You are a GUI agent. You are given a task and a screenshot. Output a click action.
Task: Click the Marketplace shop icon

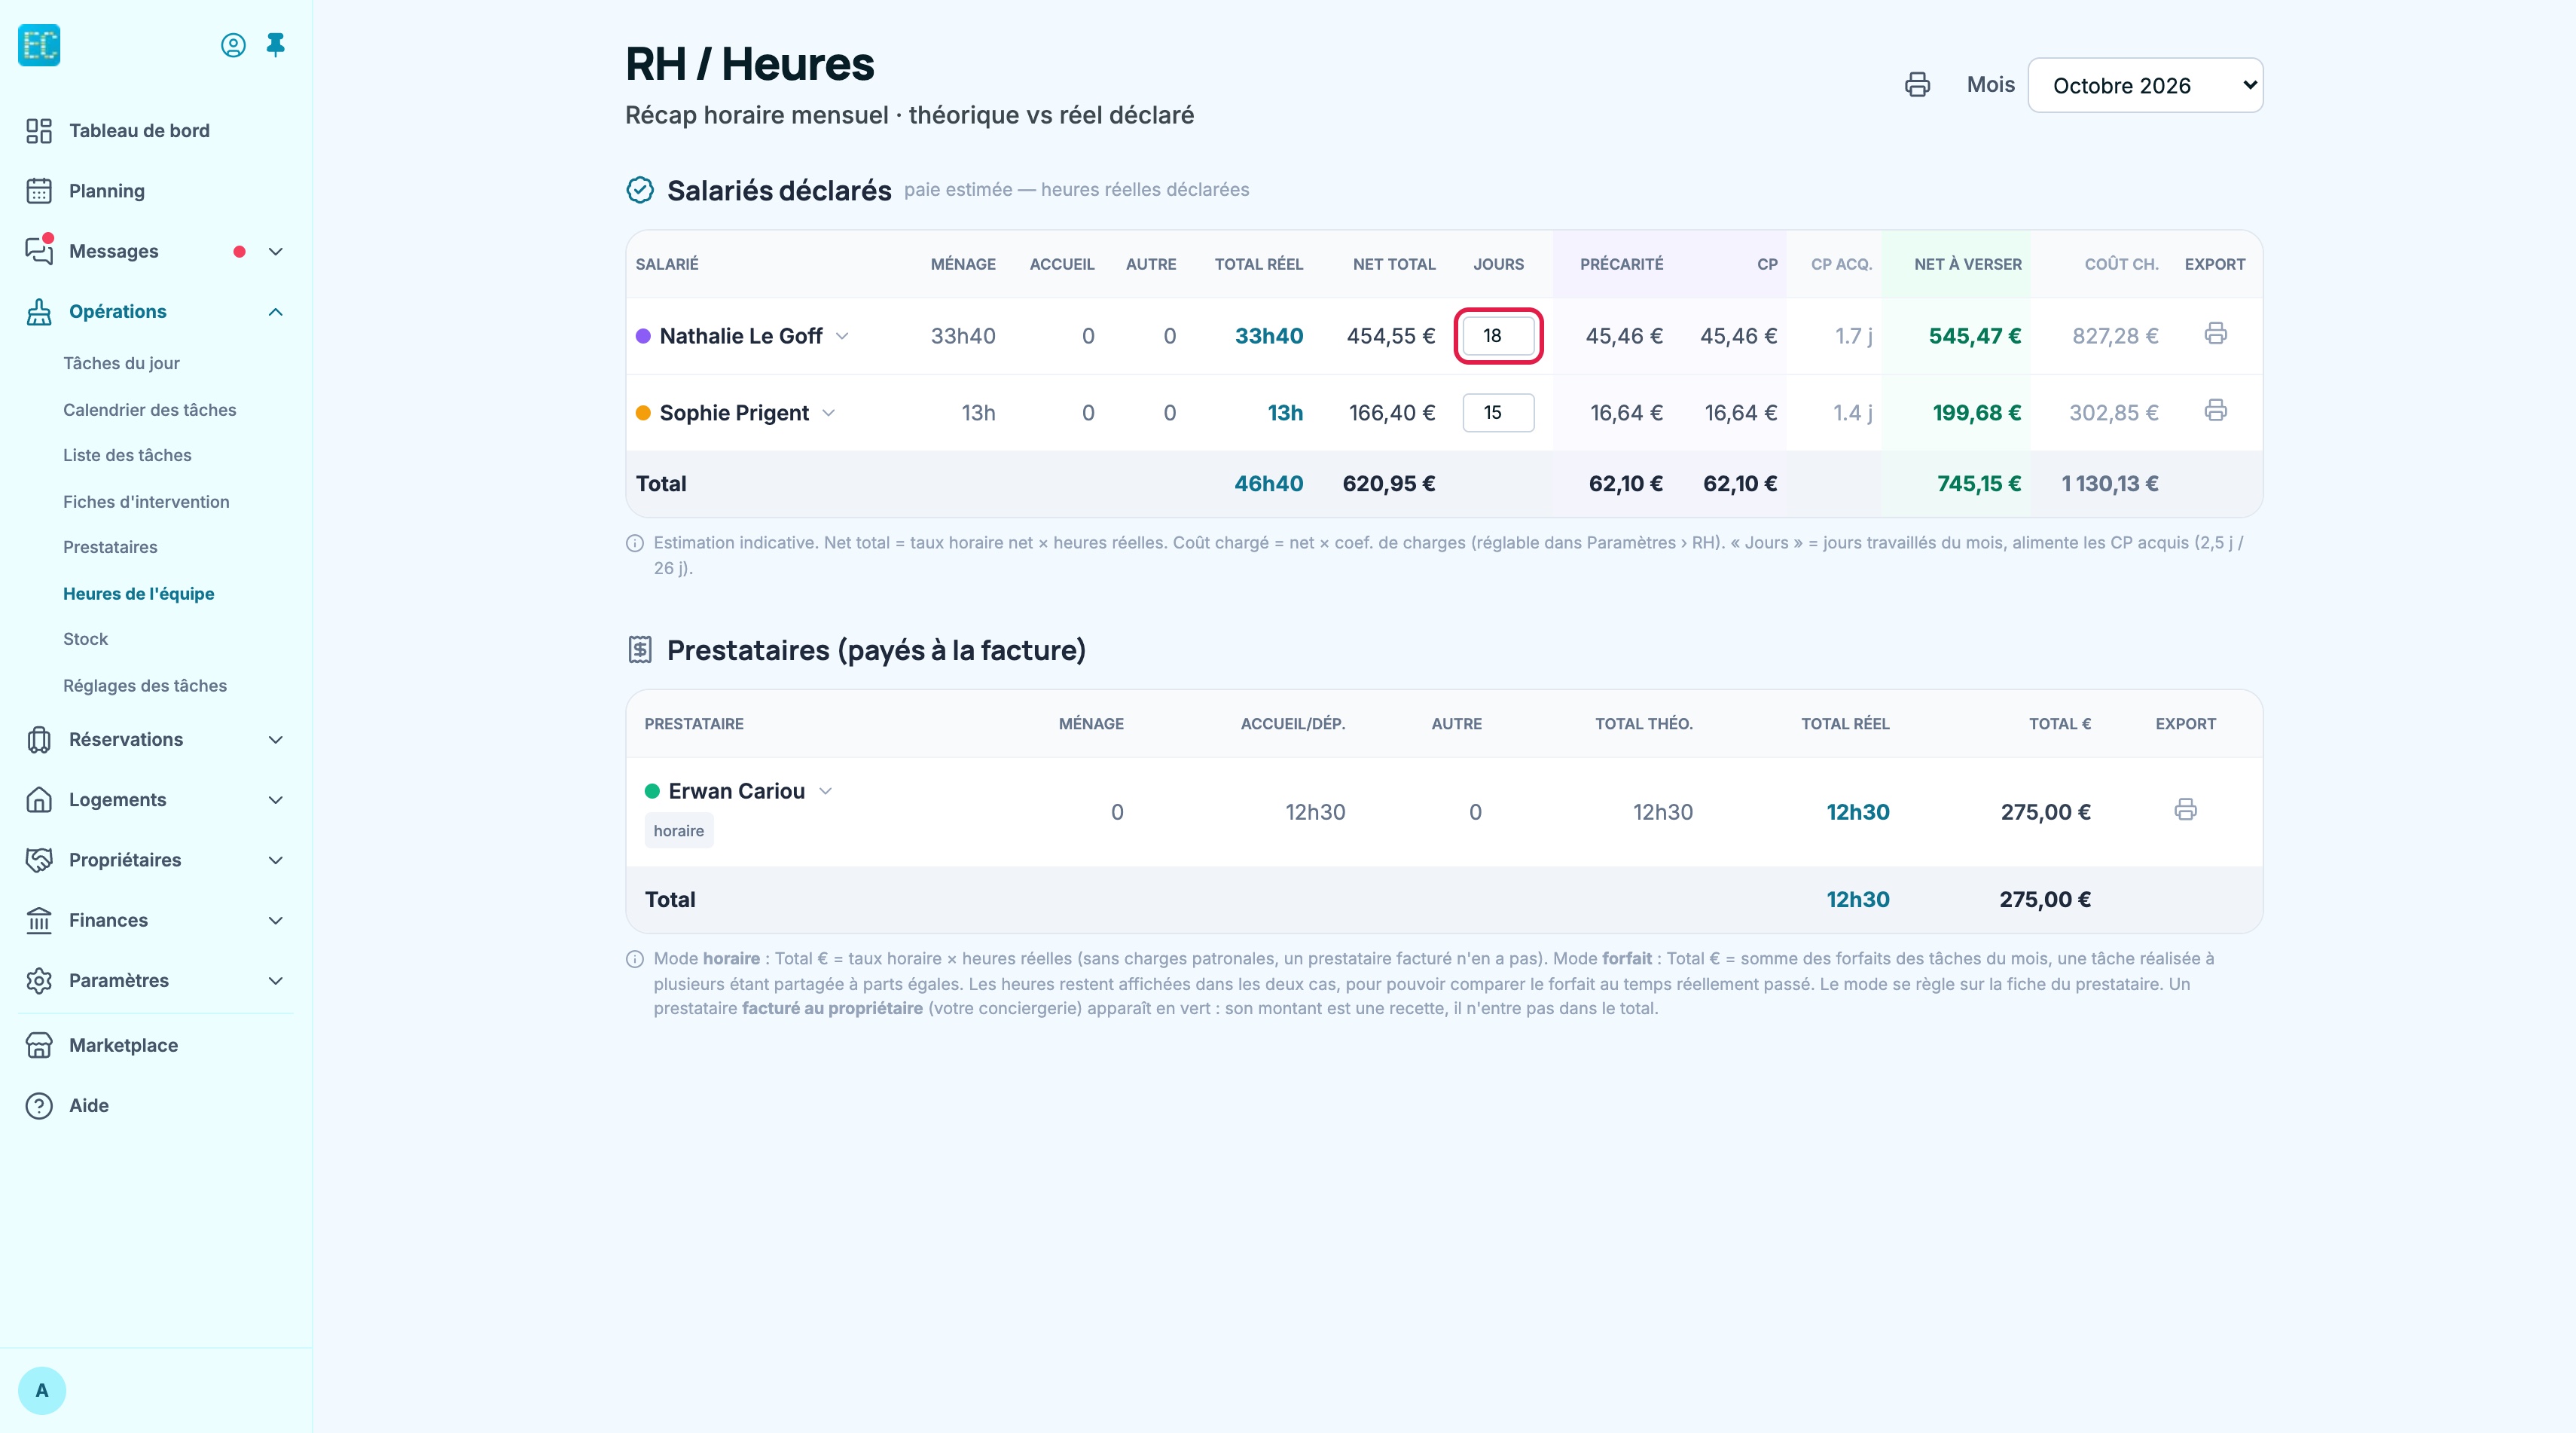(x=39, y=1045)
